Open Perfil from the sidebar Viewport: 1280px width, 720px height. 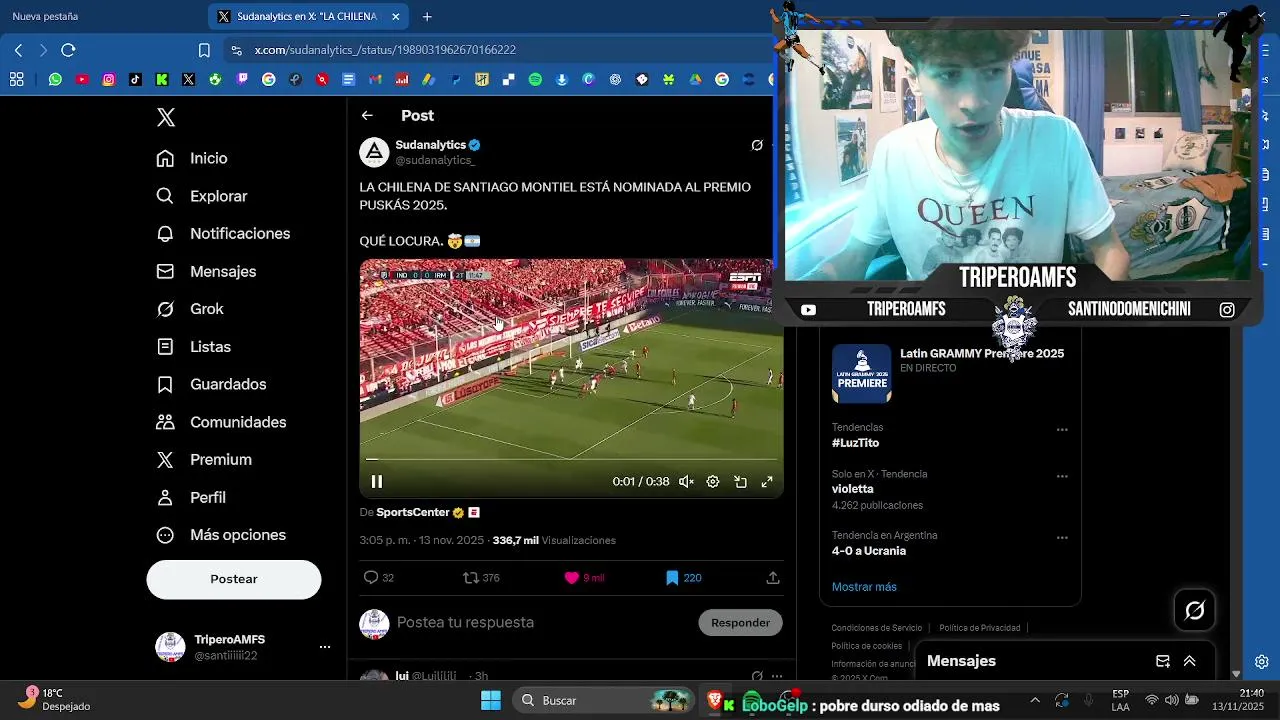pos(191,498)
